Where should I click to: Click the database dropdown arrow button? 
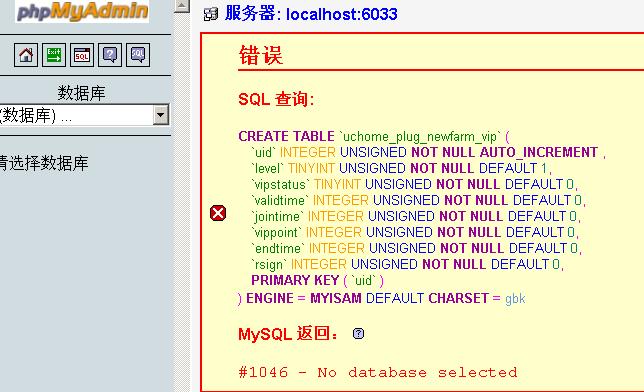click(161, 115)
